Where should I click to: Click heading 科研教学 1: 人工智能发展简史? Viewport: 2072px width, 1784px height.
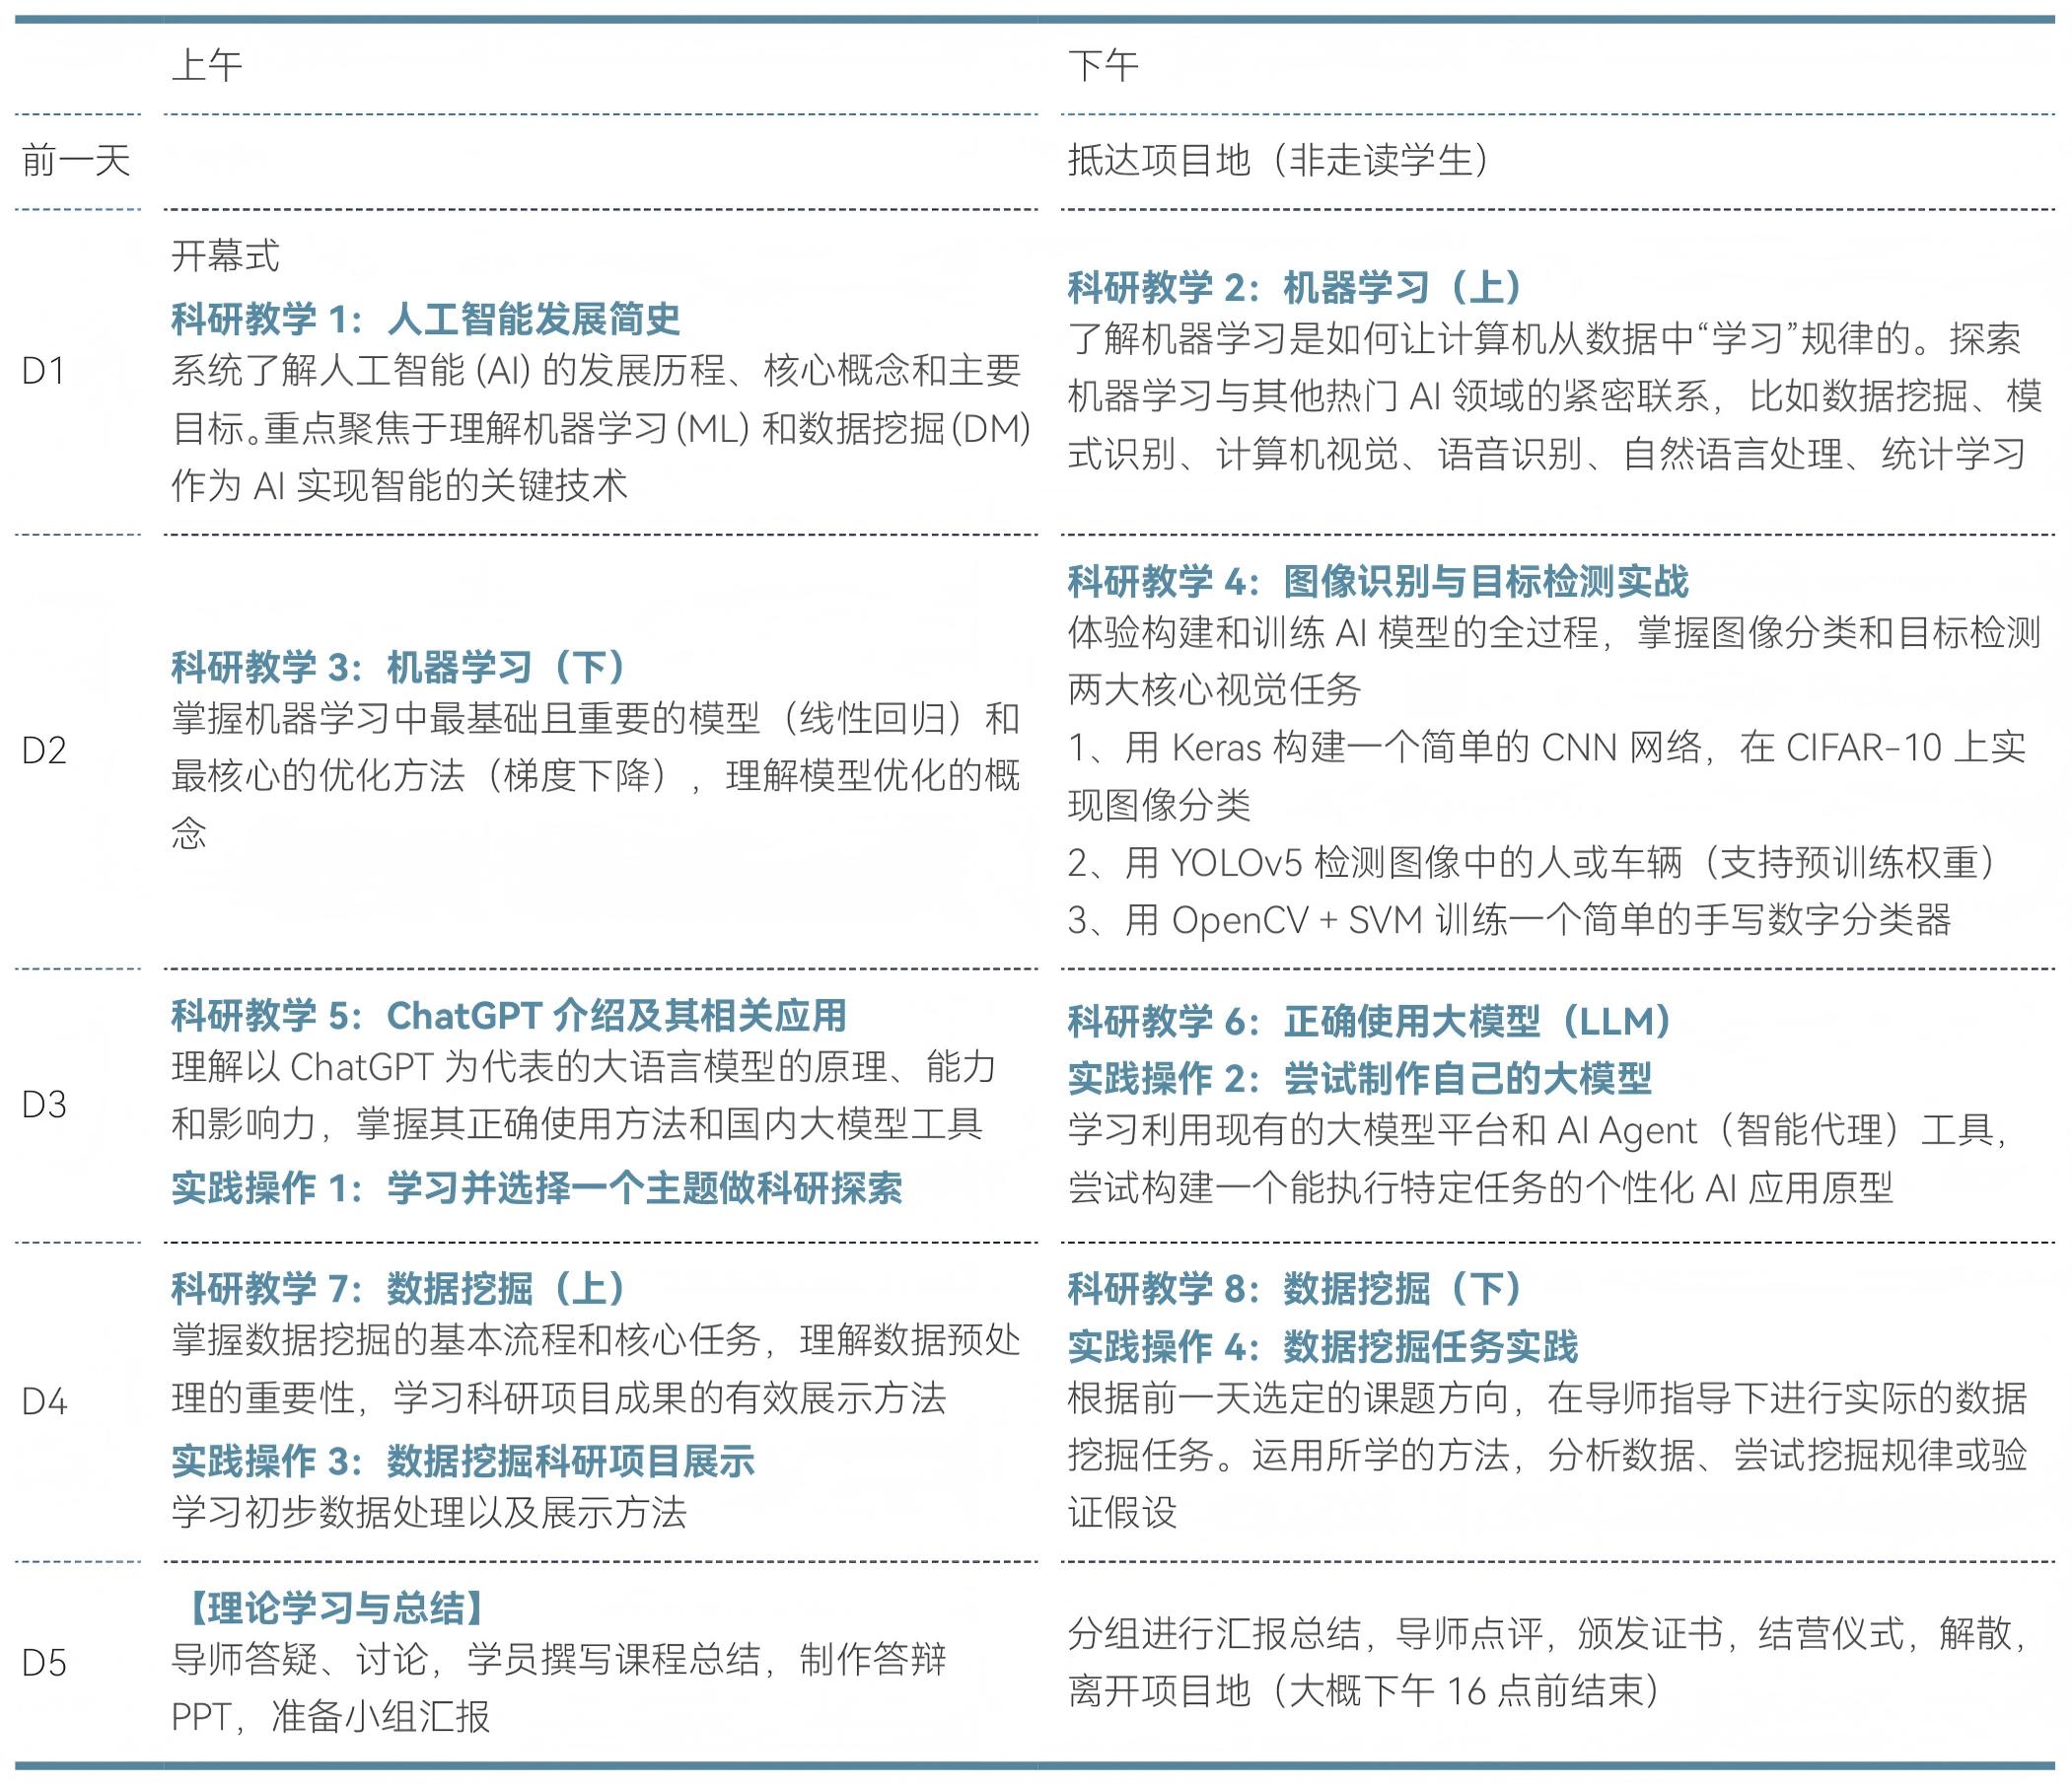pyautogui.click(x=425, y=320)
